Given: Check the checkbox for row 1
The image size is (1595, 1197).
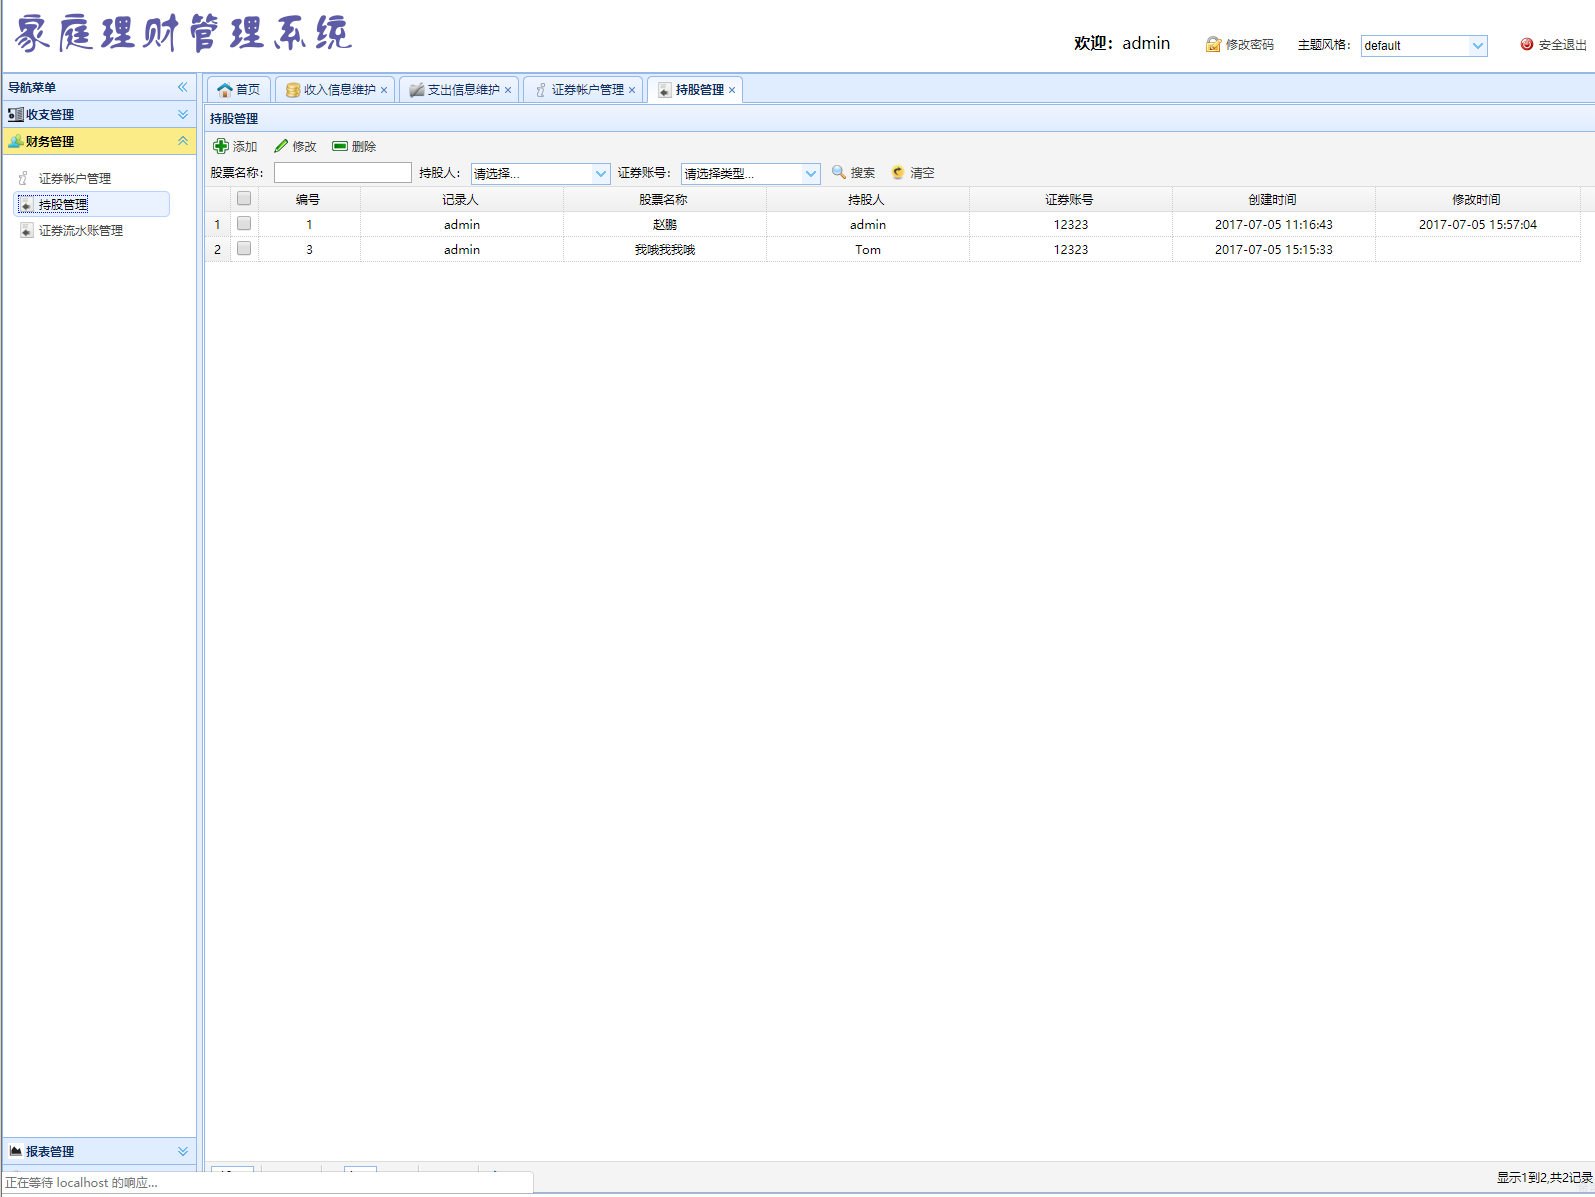Looking at the screenshot, I should pyautogui.click(x=244, y=224).
